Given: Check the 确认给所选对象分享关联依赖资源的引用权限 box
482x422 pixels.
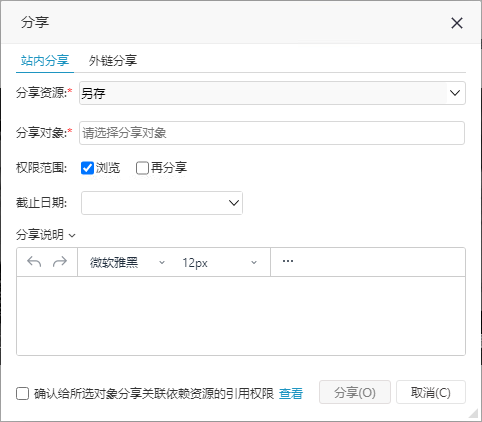Looking at the screenshot, I should coord(23,393).
